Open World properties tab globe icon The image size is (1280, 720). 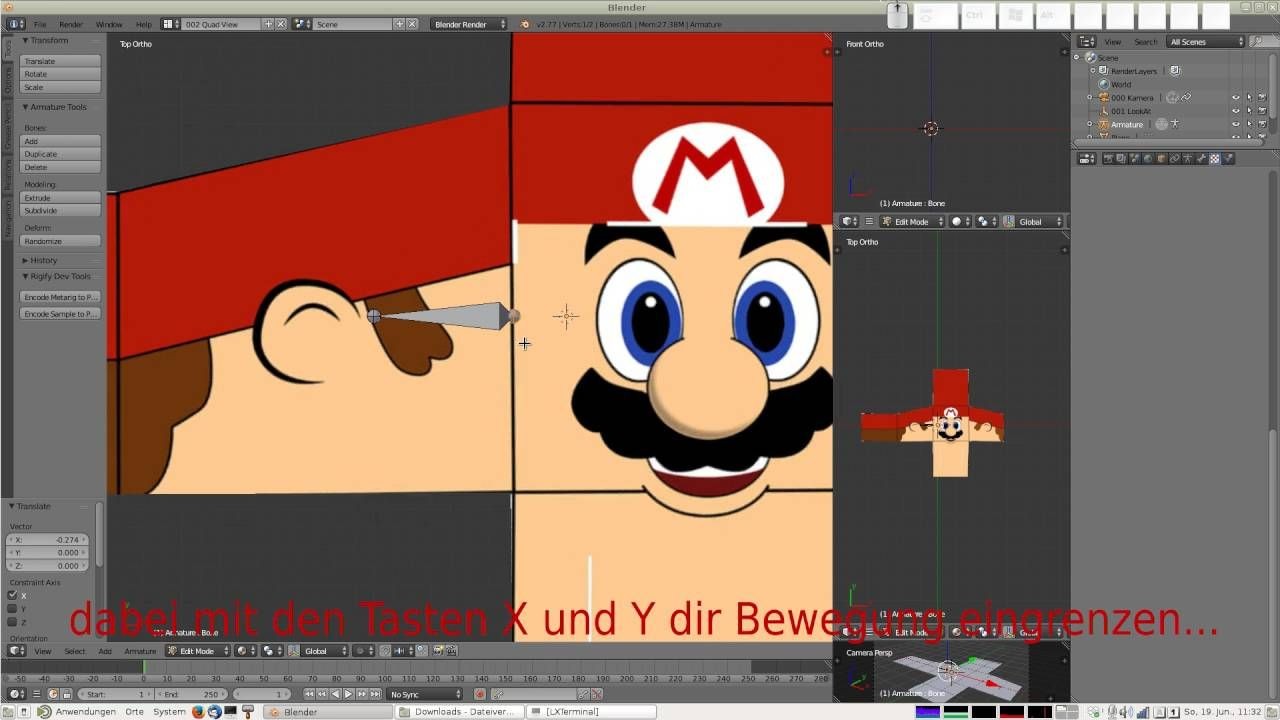(x=1148, y=158)
